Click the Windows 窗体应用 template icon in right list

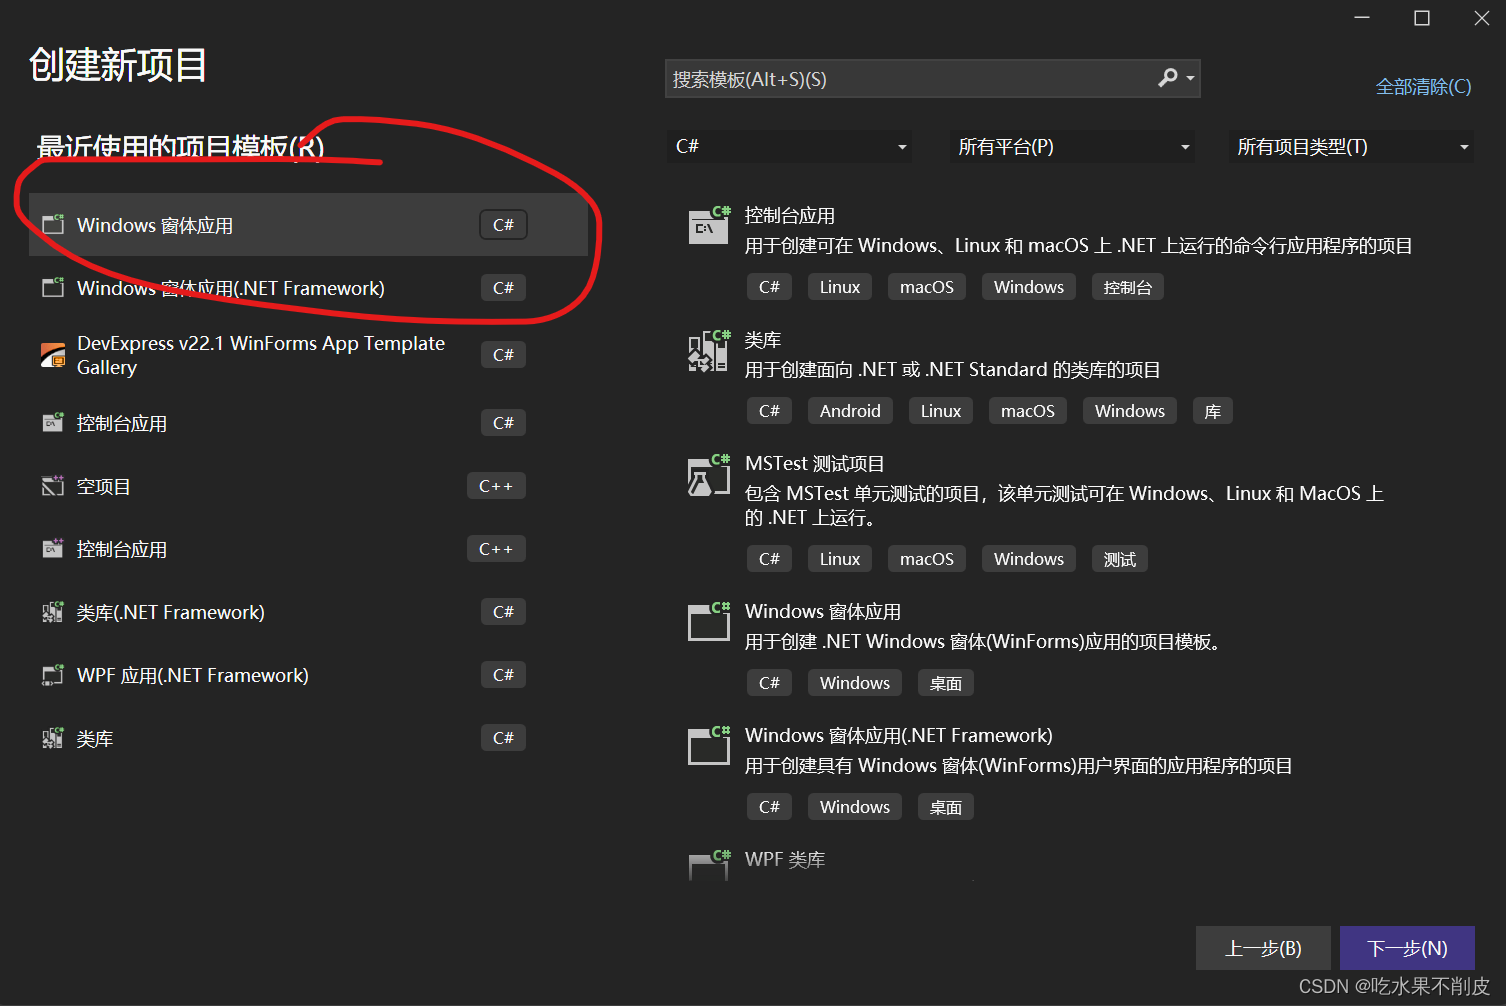(x=709, y=621)
